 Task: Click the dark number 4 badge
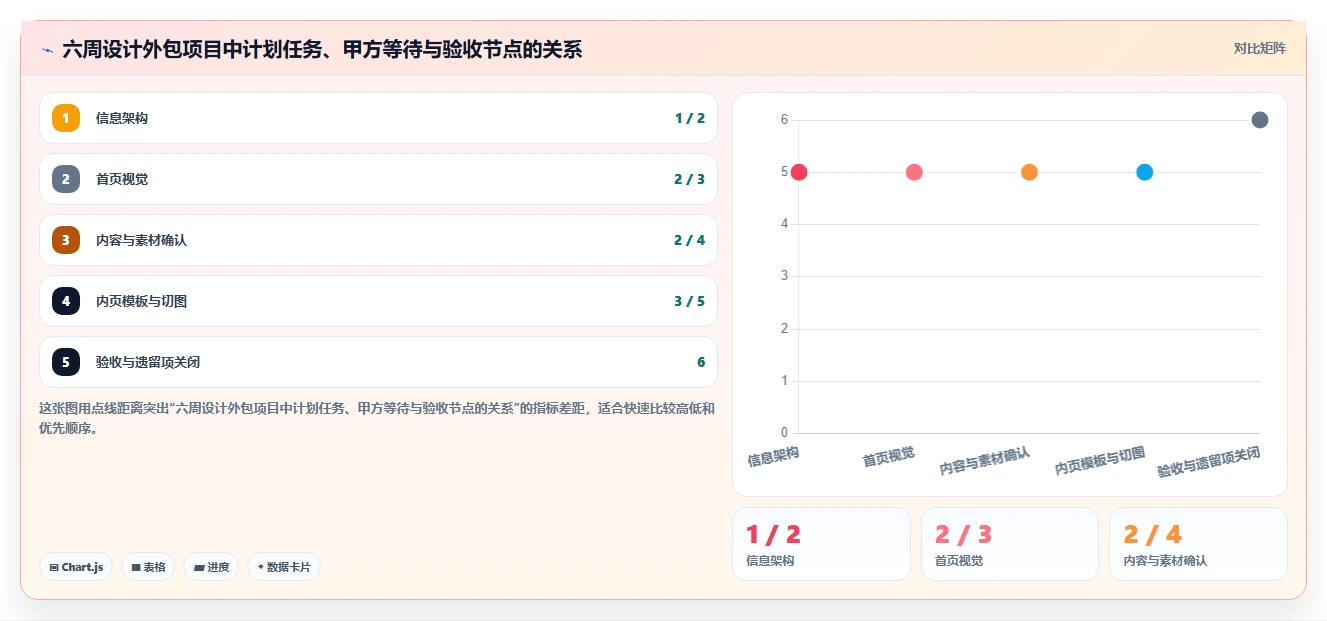66,301
